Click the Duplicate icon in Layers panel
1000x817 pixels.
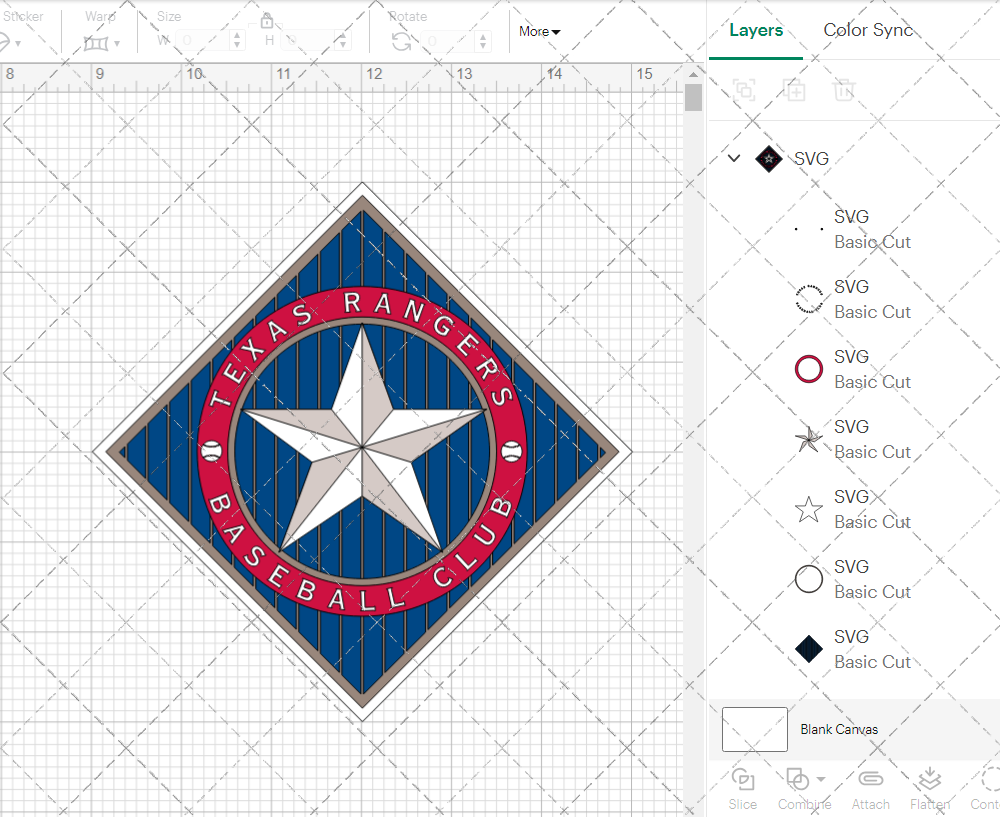pyautogui.click(x=794, y=90)
